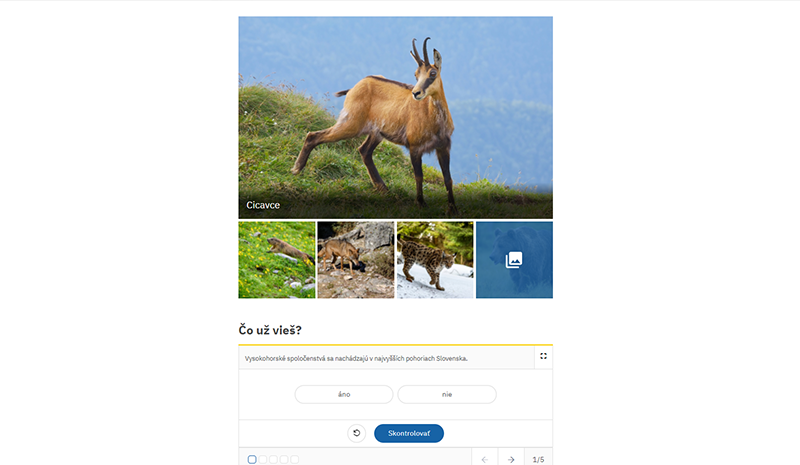
Task: Click the 1/5 page counter
Action: pos(538,459)
